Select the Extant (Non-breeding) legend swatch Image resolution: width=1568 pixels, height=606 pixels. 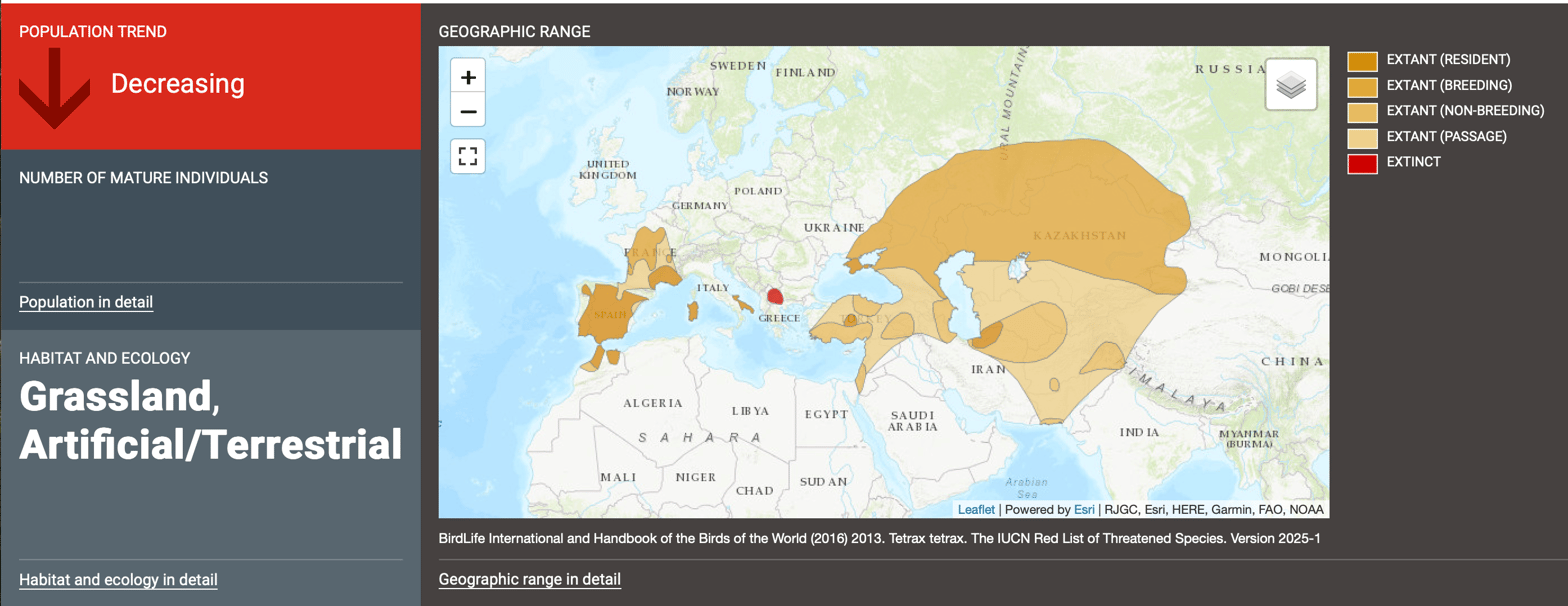(1362, 111)
